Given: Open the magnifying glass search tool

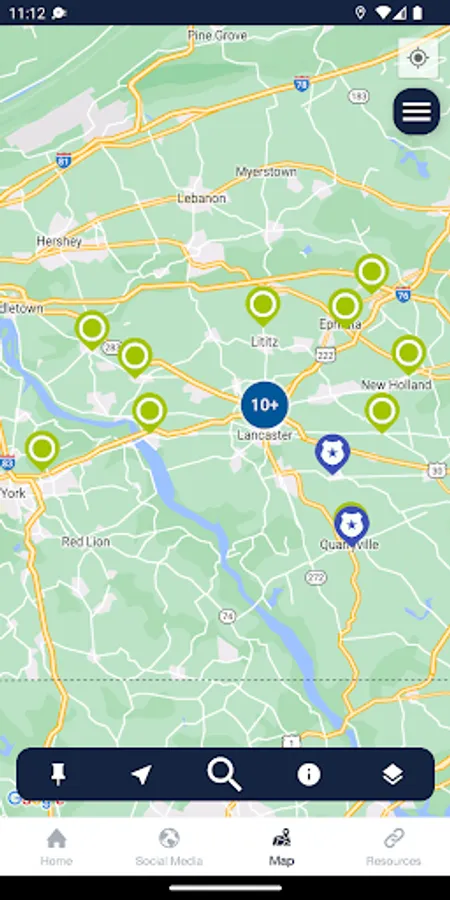Looking at the screenshot, I should coord(224,775).
